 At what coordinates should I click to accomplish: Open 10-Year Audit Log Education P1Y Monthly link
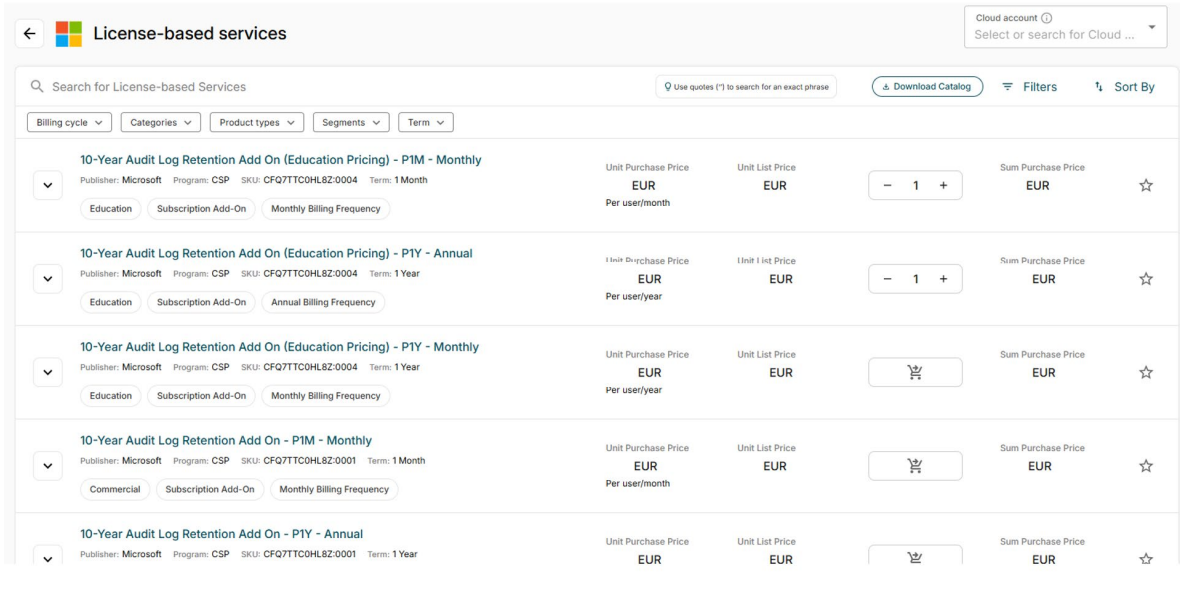coord(279,347)
